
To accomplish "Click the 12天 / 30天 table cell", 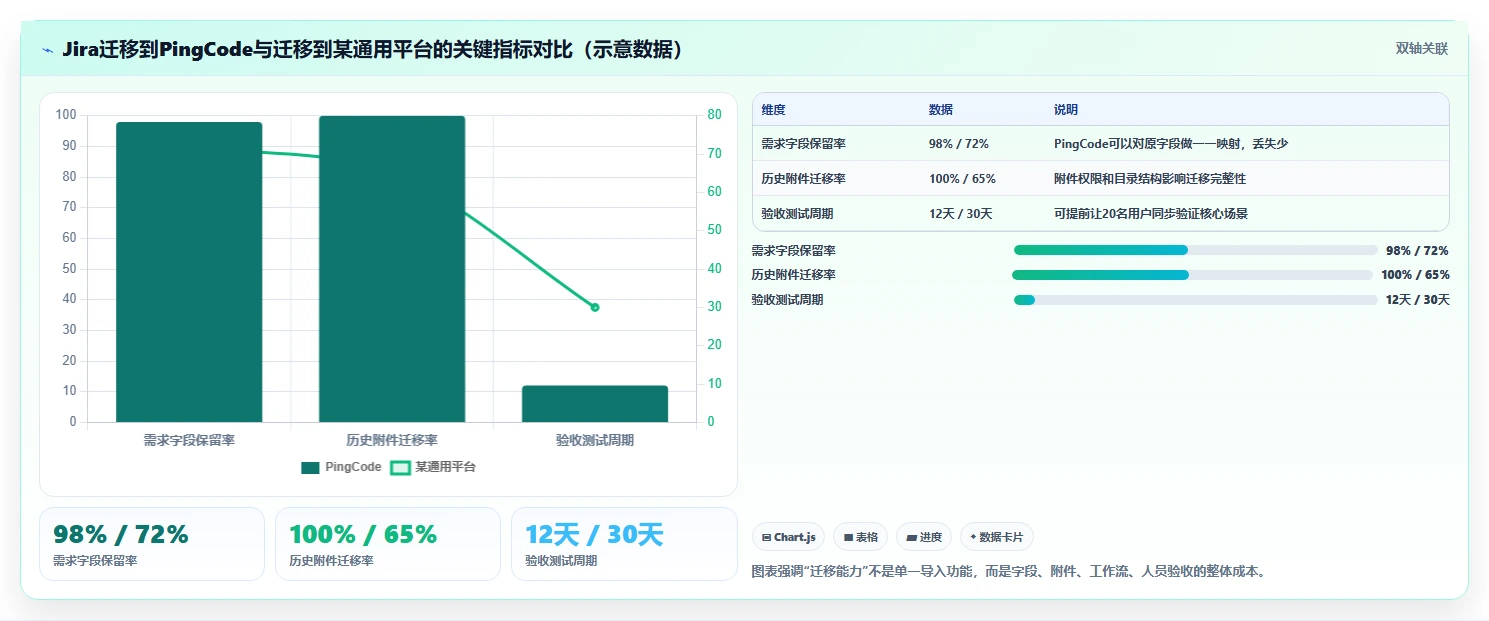I will pos(960,214).
